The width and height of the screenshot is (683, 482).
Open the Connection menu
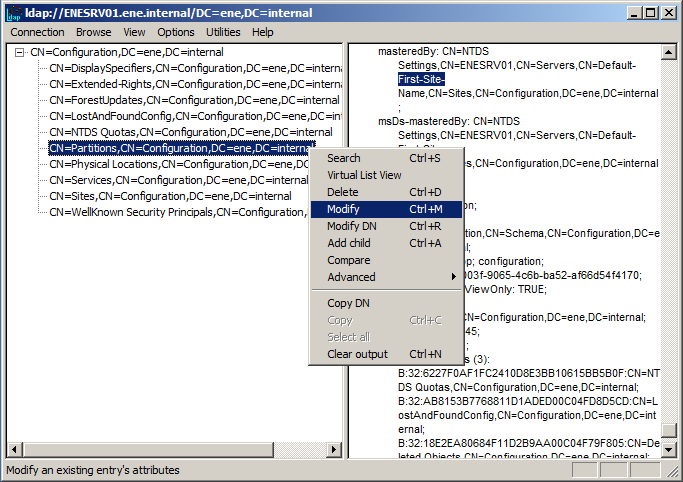tap(37, 32)
